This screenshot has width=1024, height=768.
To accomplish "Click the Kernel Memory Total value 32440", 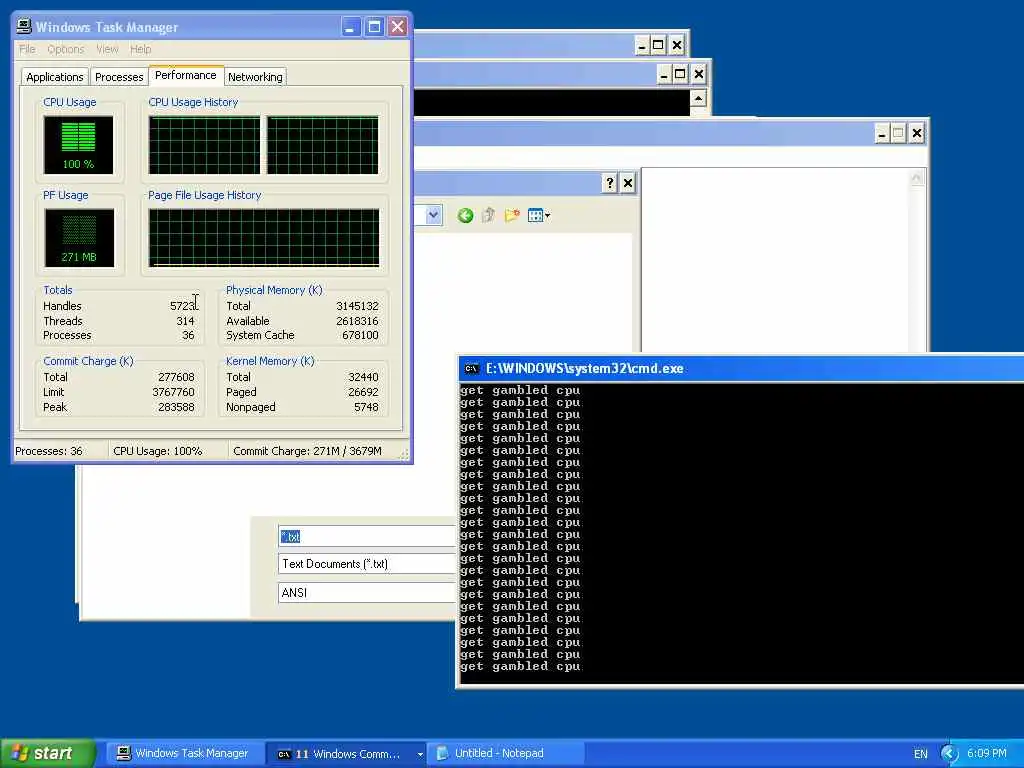I will [363, 377].
